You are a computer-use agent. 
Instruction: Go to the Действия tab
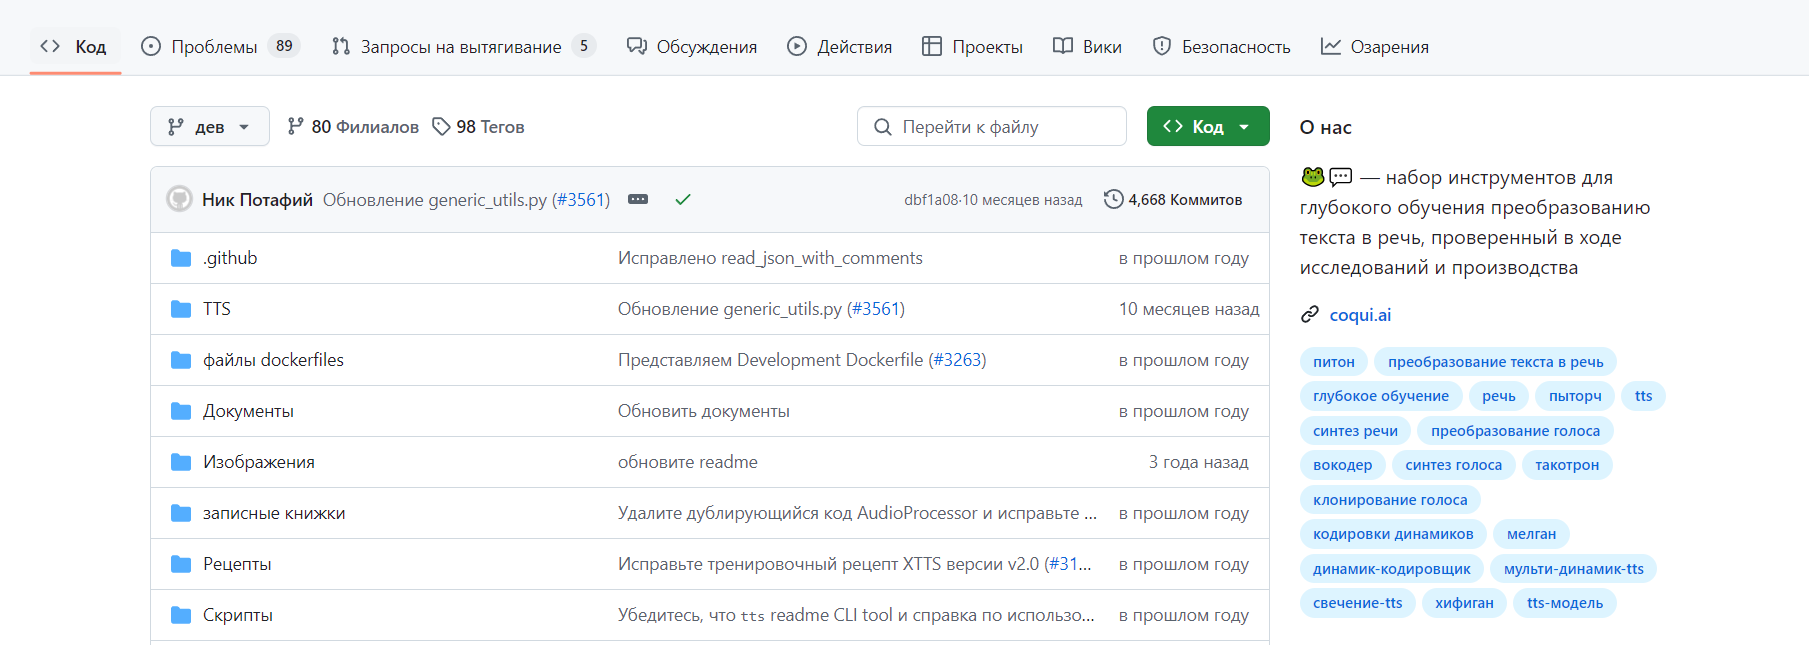(x=839, y=46)
